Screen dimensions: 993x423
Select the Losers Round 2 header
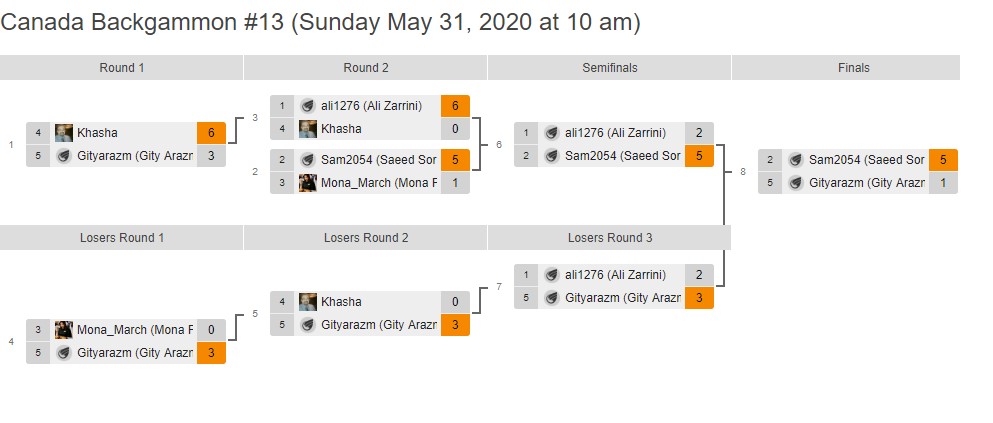pyautogui.click(x=365, y=238)
